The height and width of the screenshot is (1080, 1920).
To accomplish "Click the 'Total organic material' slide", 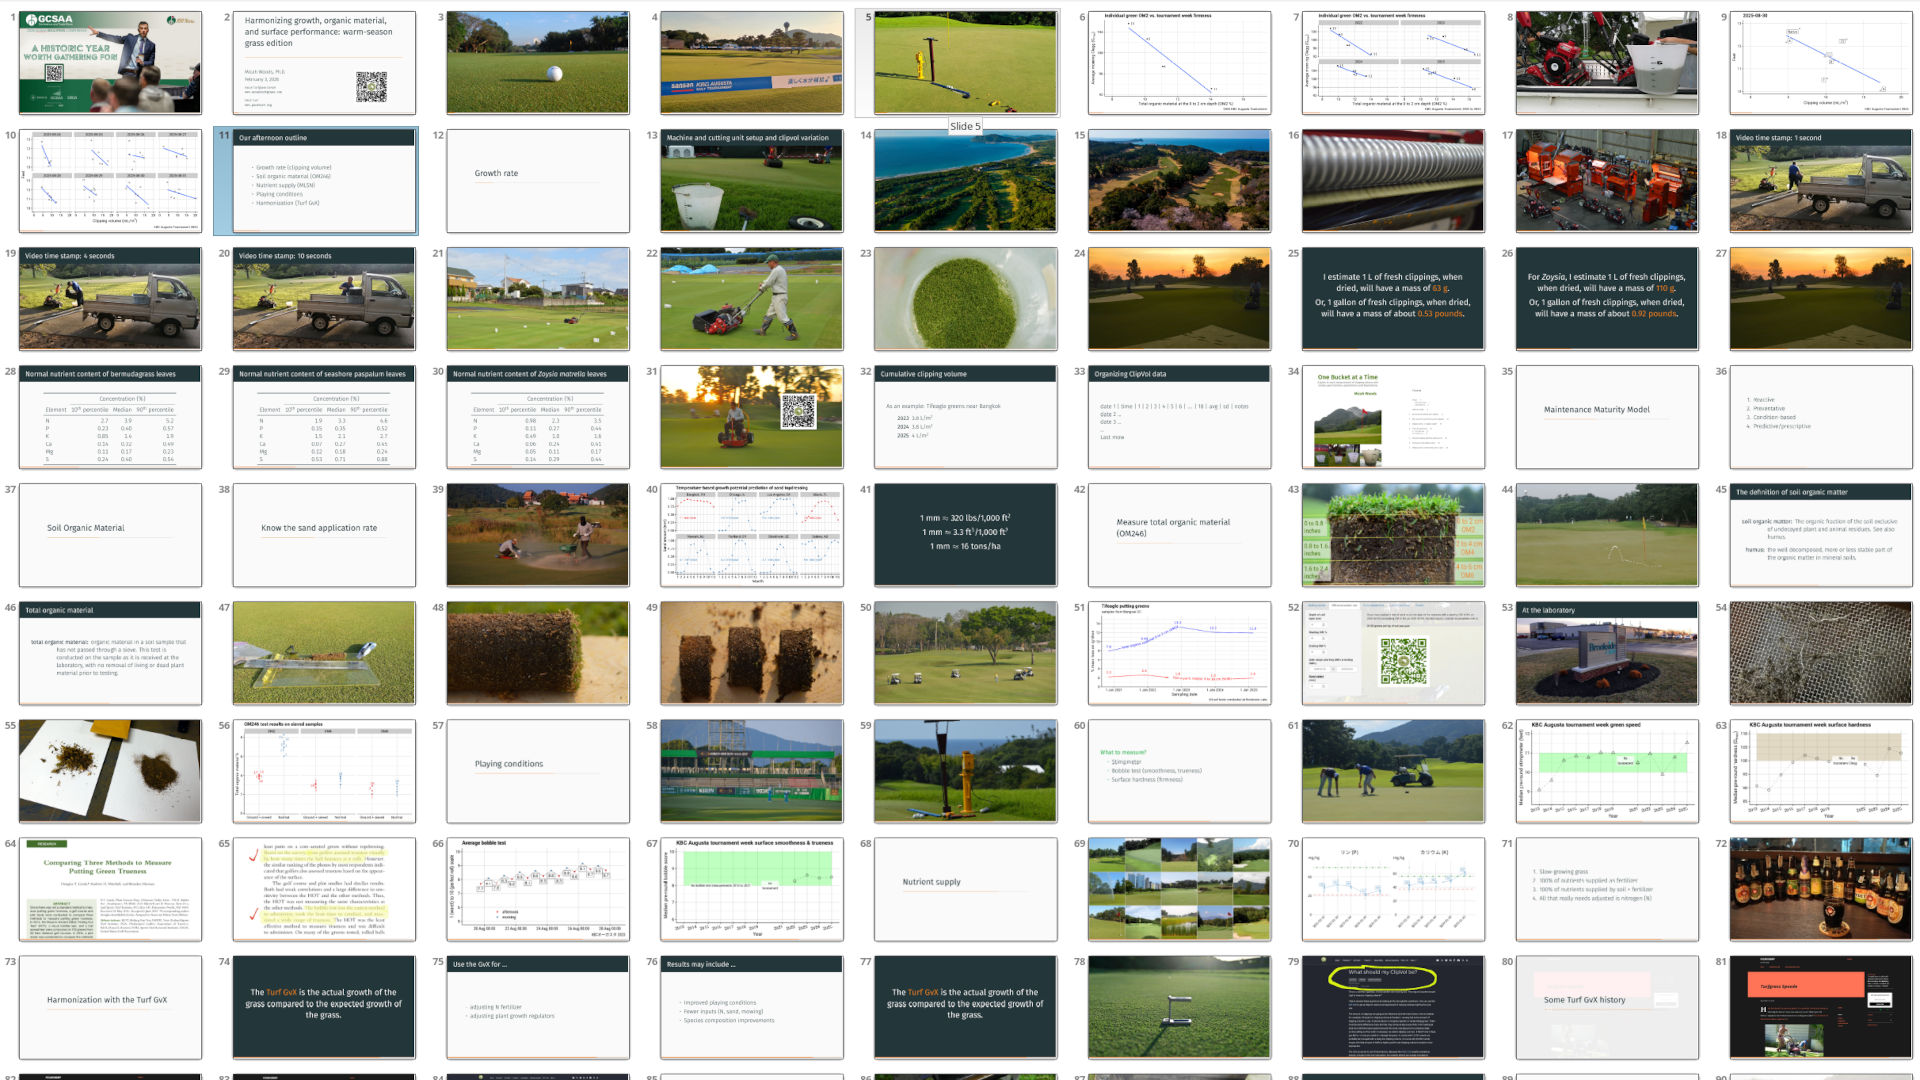I will click(109, 652).
